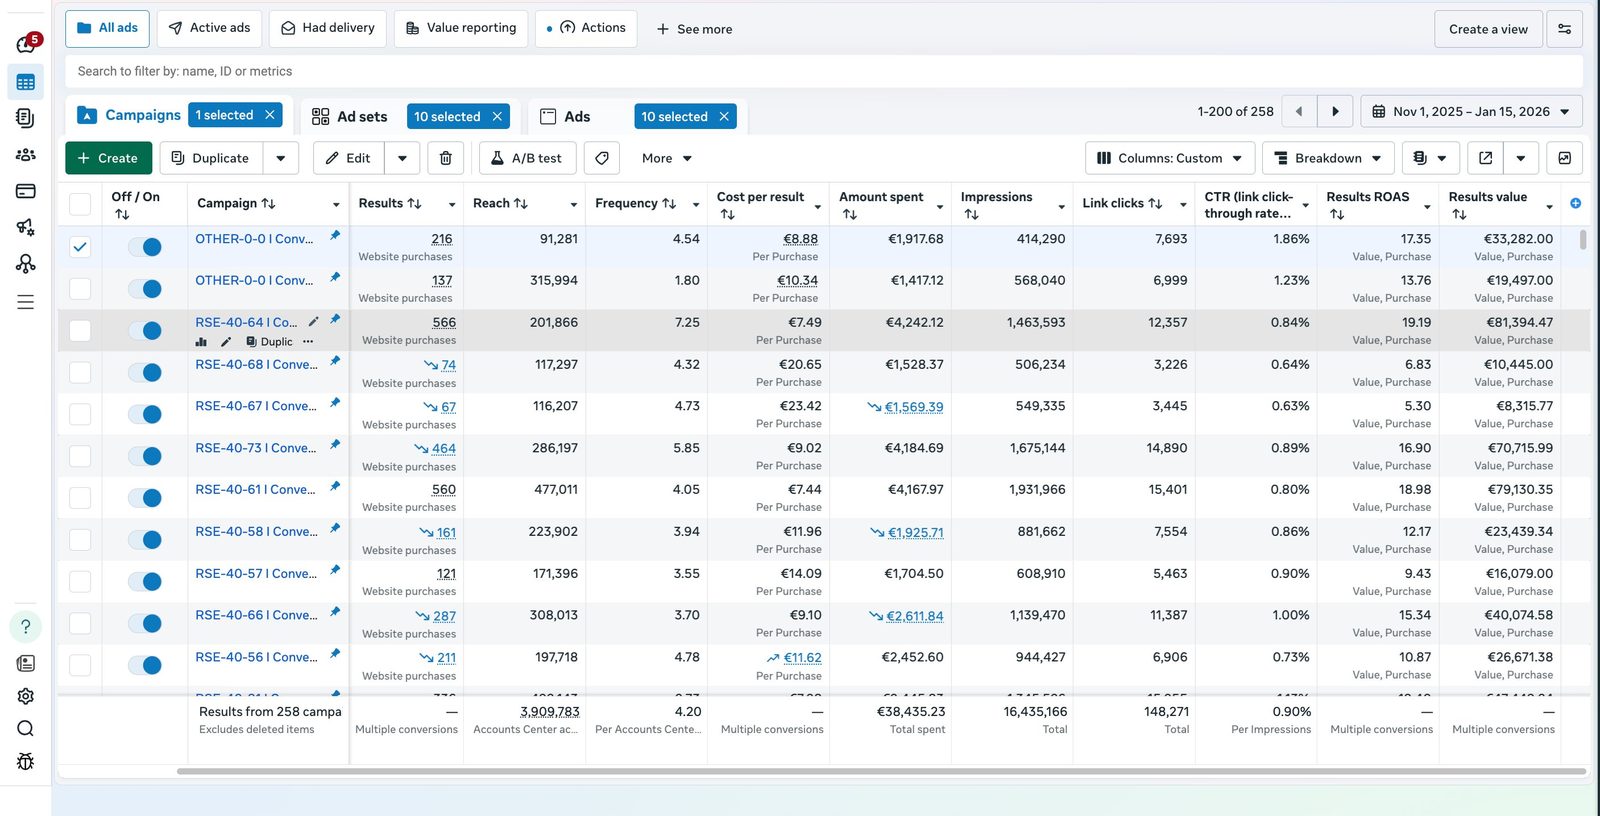Click the tag label icon button

(602, 158)
